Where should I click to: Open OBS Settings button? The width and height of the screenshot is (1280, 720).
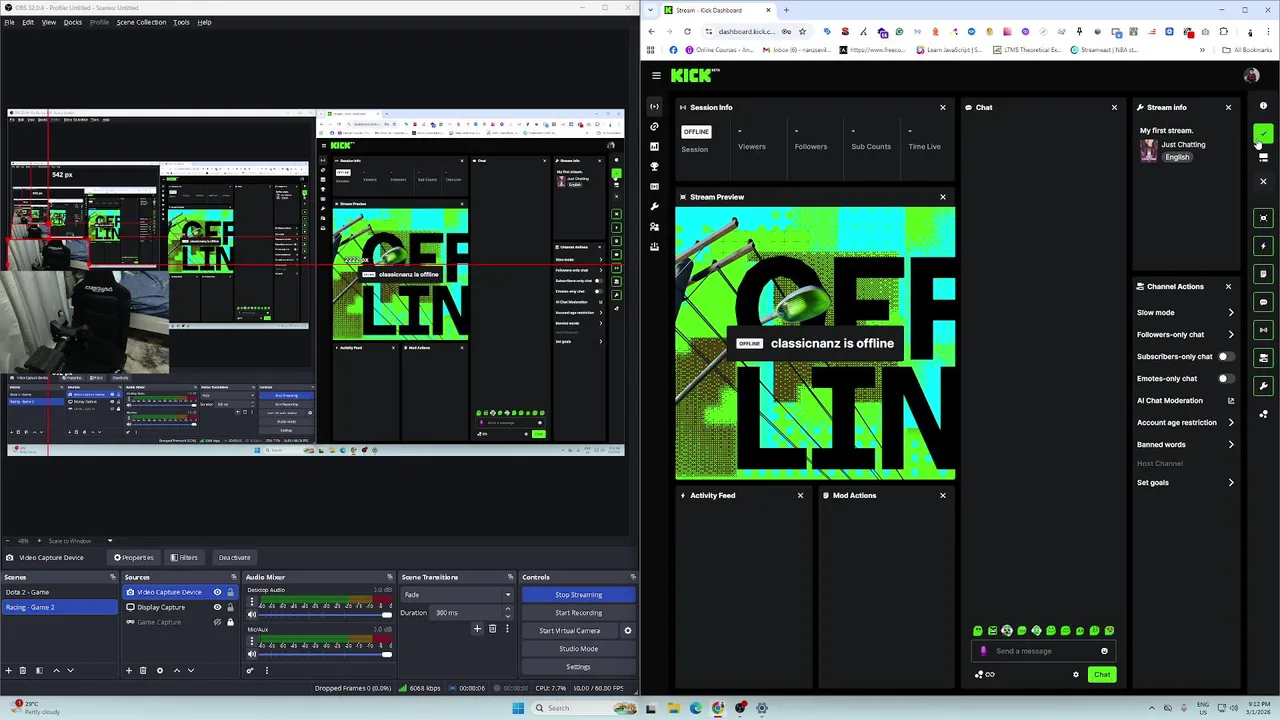coord(578,667)
